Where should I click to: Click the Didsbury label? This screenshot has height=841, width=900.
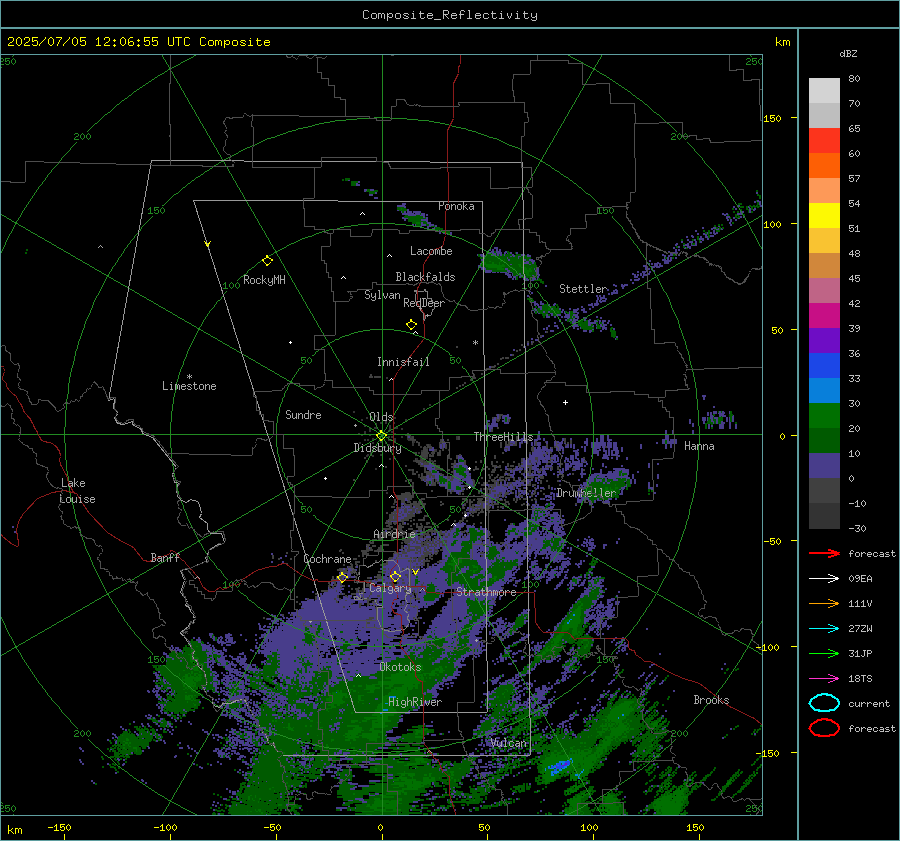point(377,448)
